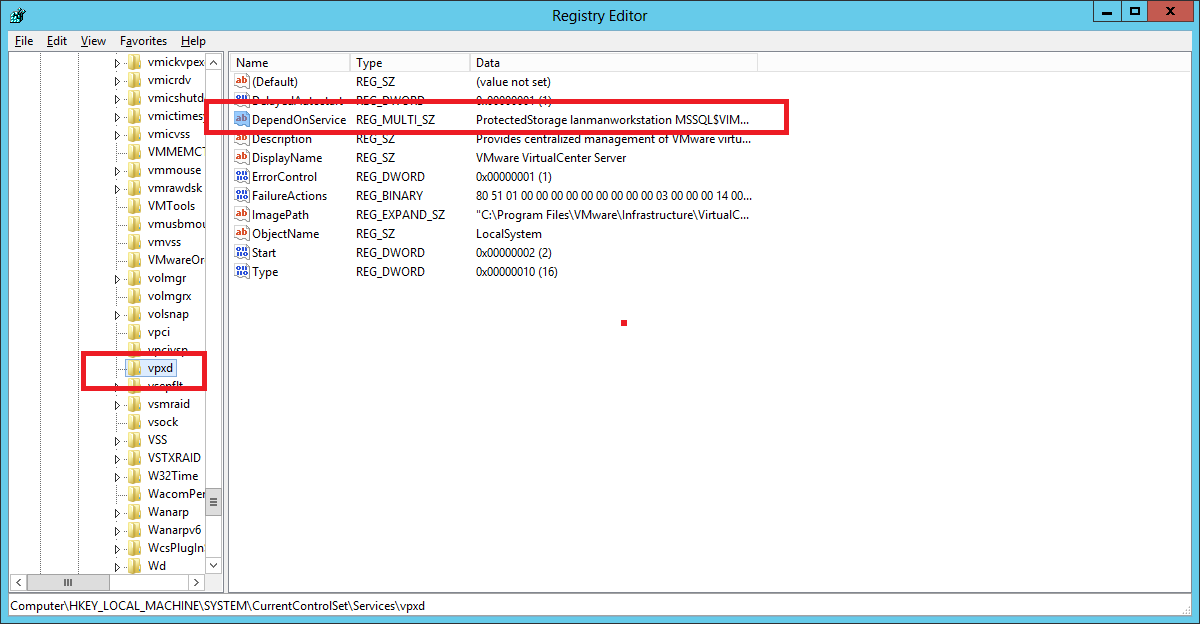The height and width of the screenshot is (624, 1200).
Task: Click the vmusbmou folder icon
Action: (x=135, y=224)
